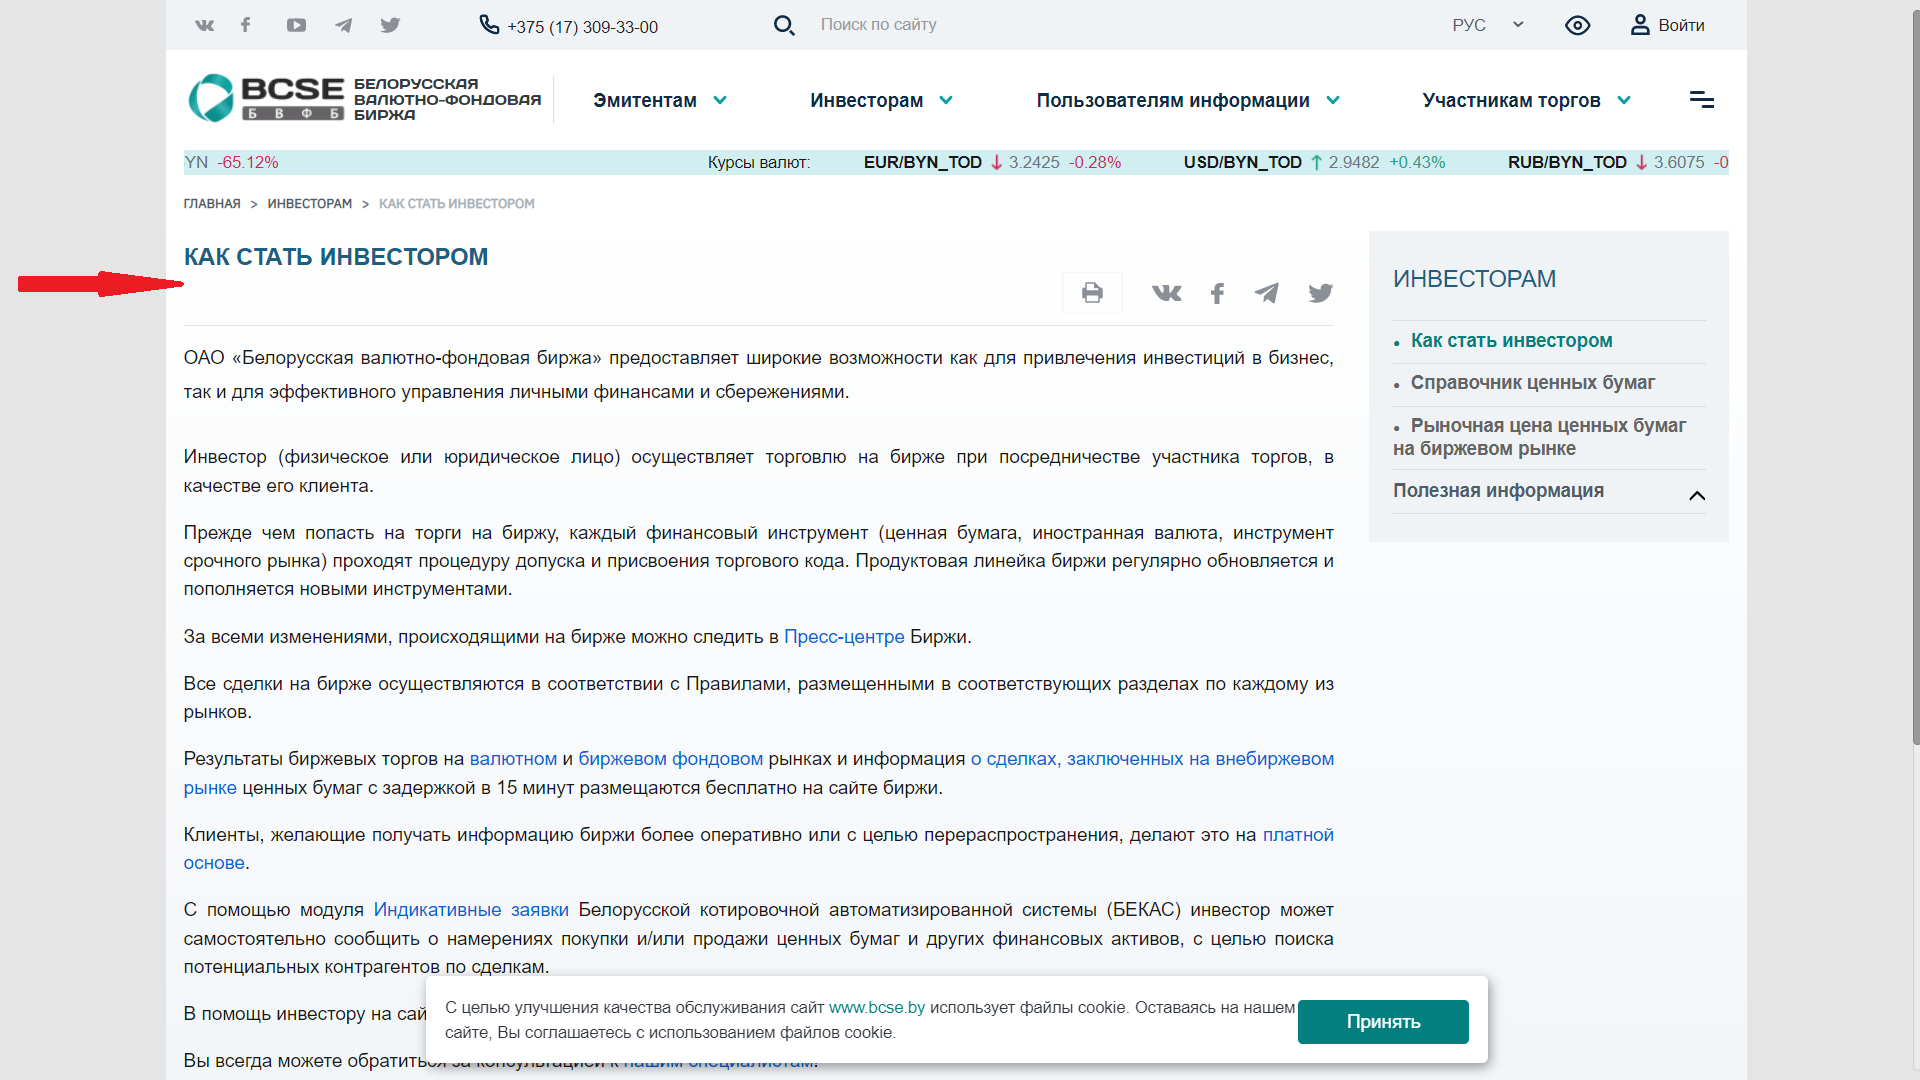Click the search magnifier icon
This screenshot has height=1080, width=1920.
tap(785, 24)
